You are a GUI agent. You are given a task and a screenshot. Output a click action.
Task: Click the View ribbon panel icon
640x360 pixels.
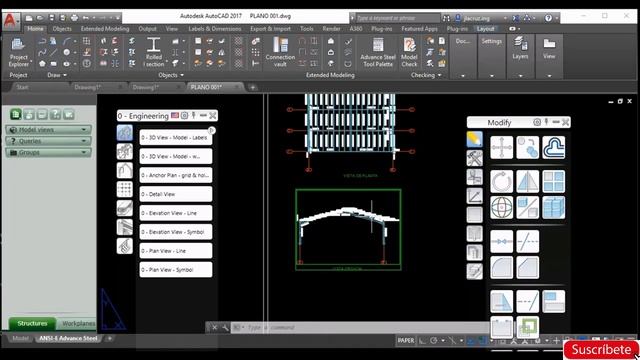pos(549,48)
